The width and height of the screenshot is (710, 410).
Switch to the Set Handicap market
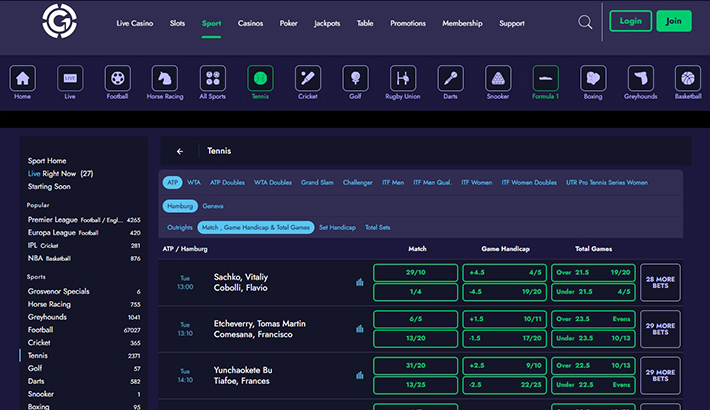point(337,227)
